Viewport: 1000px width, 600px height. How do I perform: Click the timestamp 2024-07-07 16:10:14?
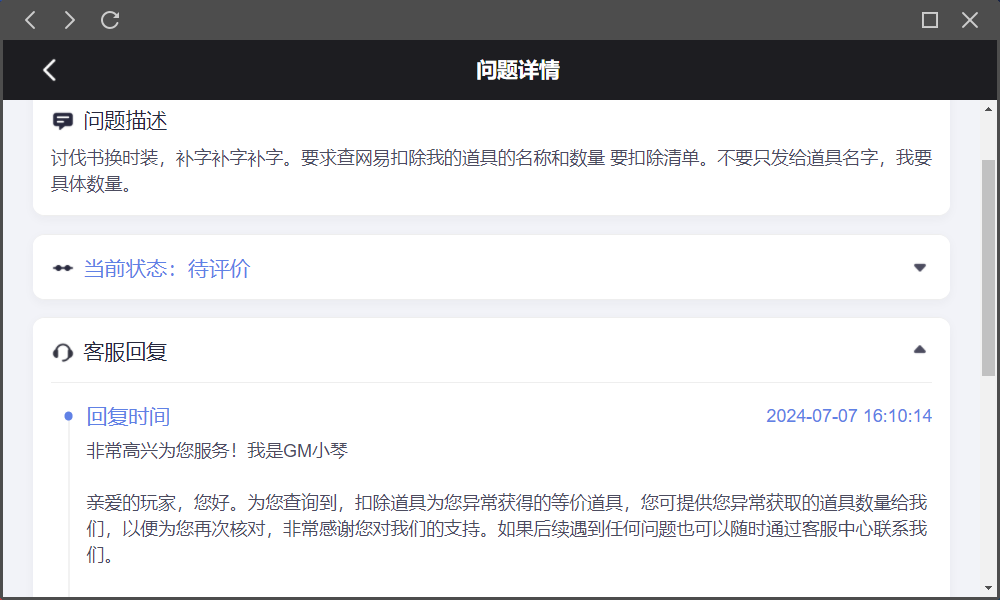pos(848,416)
